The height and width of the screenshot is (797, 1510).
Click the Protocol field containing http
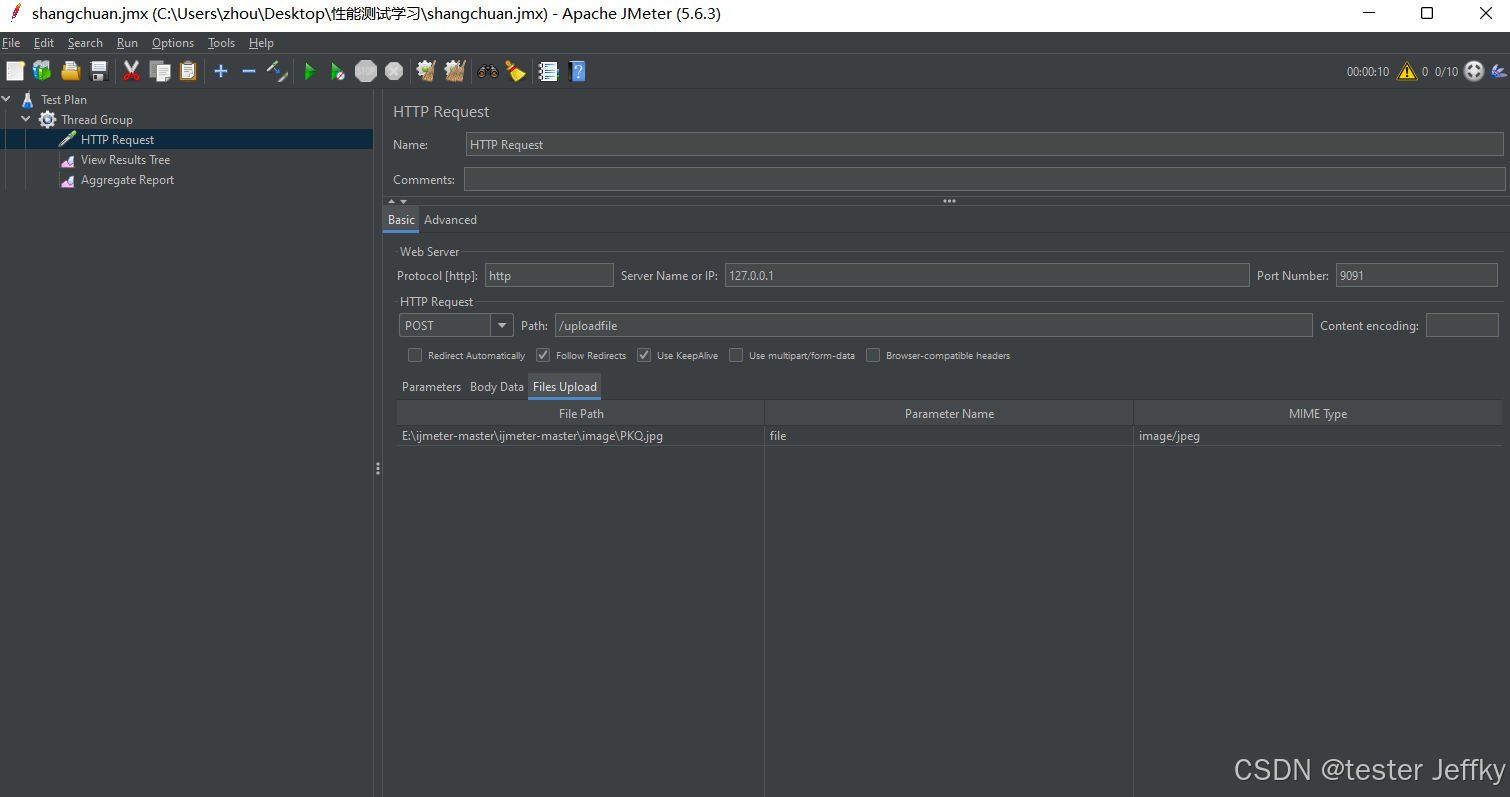click(x=549, y=275)
